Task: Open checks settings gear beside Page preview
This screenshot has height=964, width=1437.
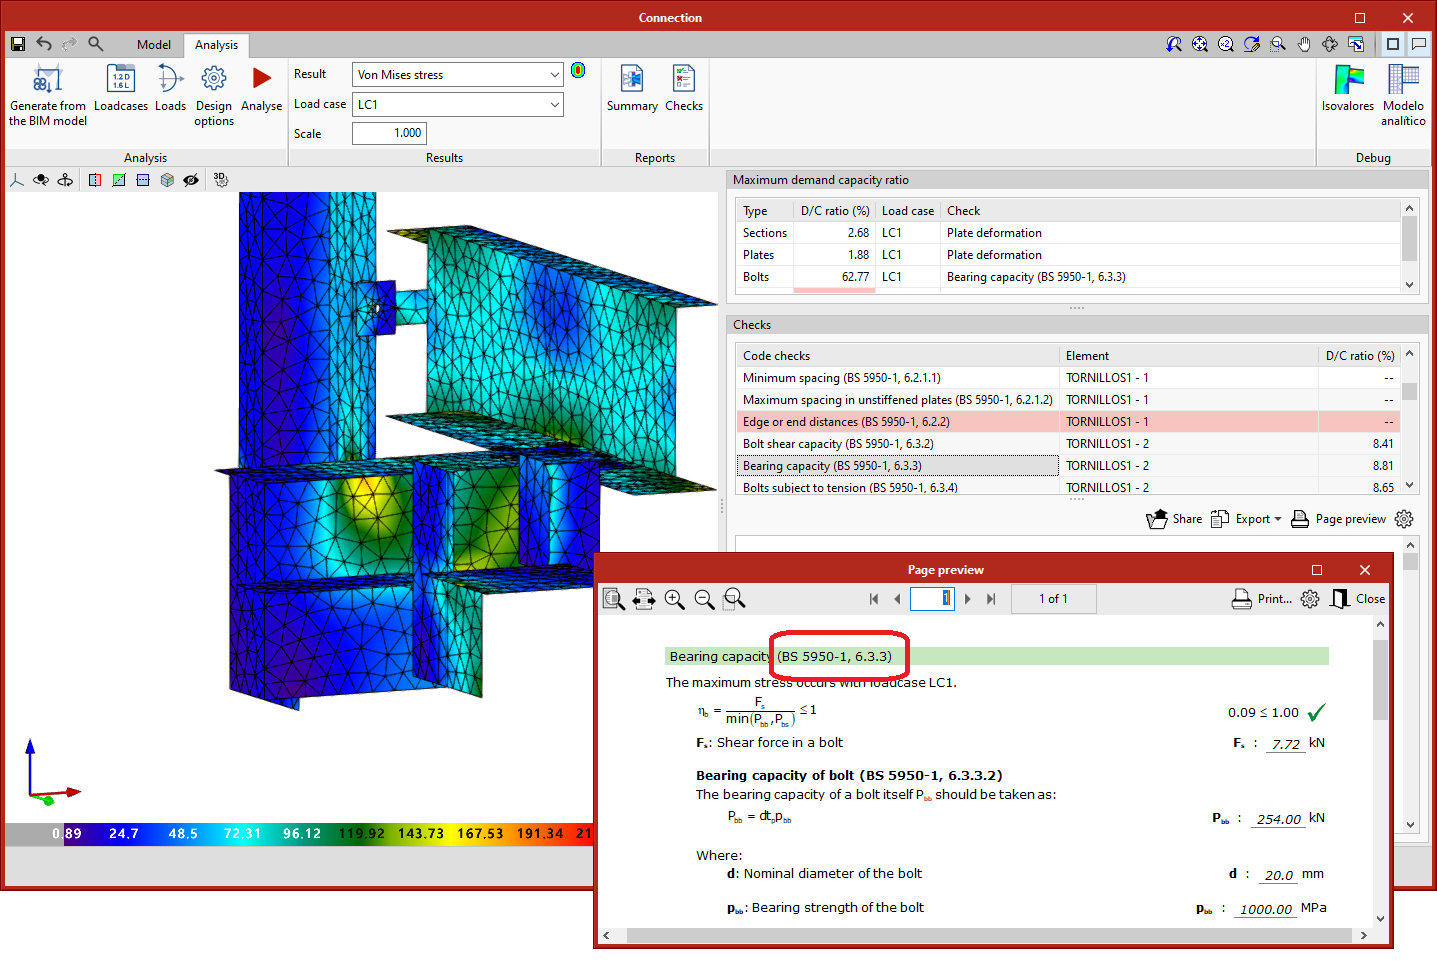Action: [x=1404, y=519]
